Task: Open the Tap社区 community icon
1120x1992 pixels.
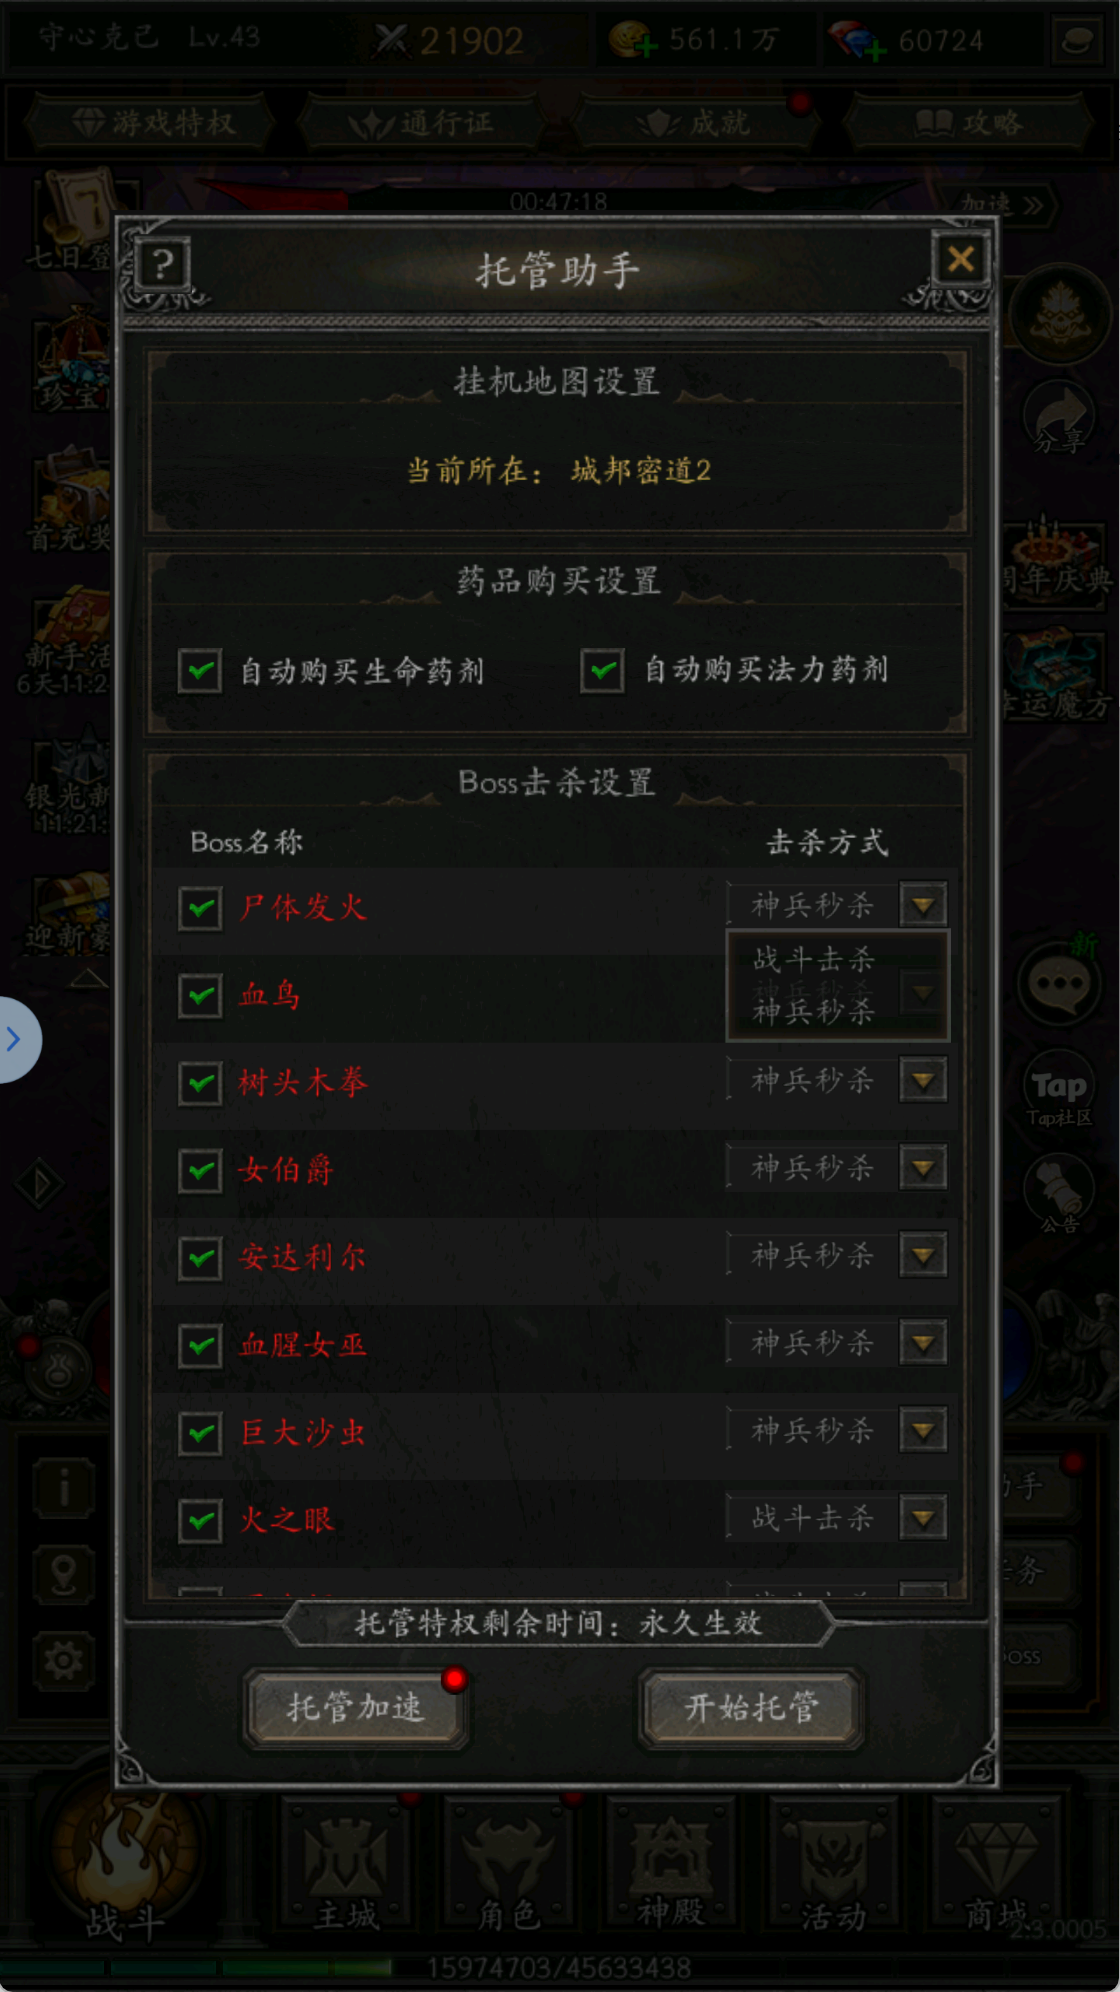Action: pyautogui.click(x=1059, y=1092)
